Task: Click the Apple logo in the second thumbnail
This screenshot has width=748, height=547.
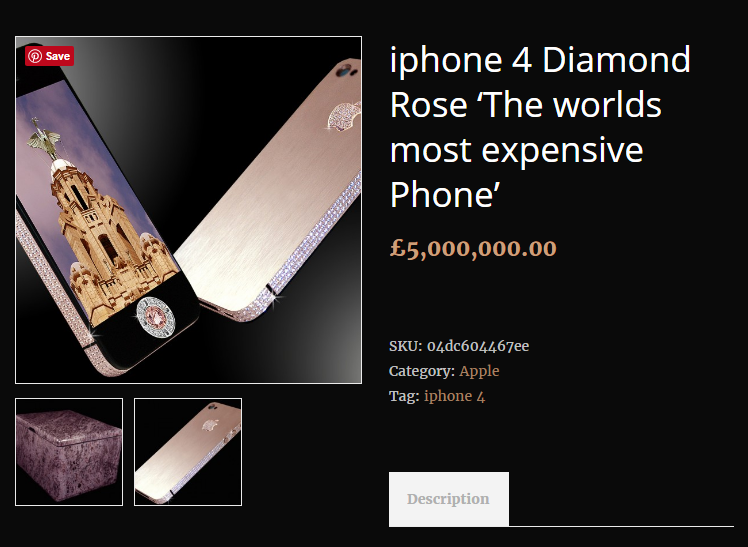Action: click(209, 424)
